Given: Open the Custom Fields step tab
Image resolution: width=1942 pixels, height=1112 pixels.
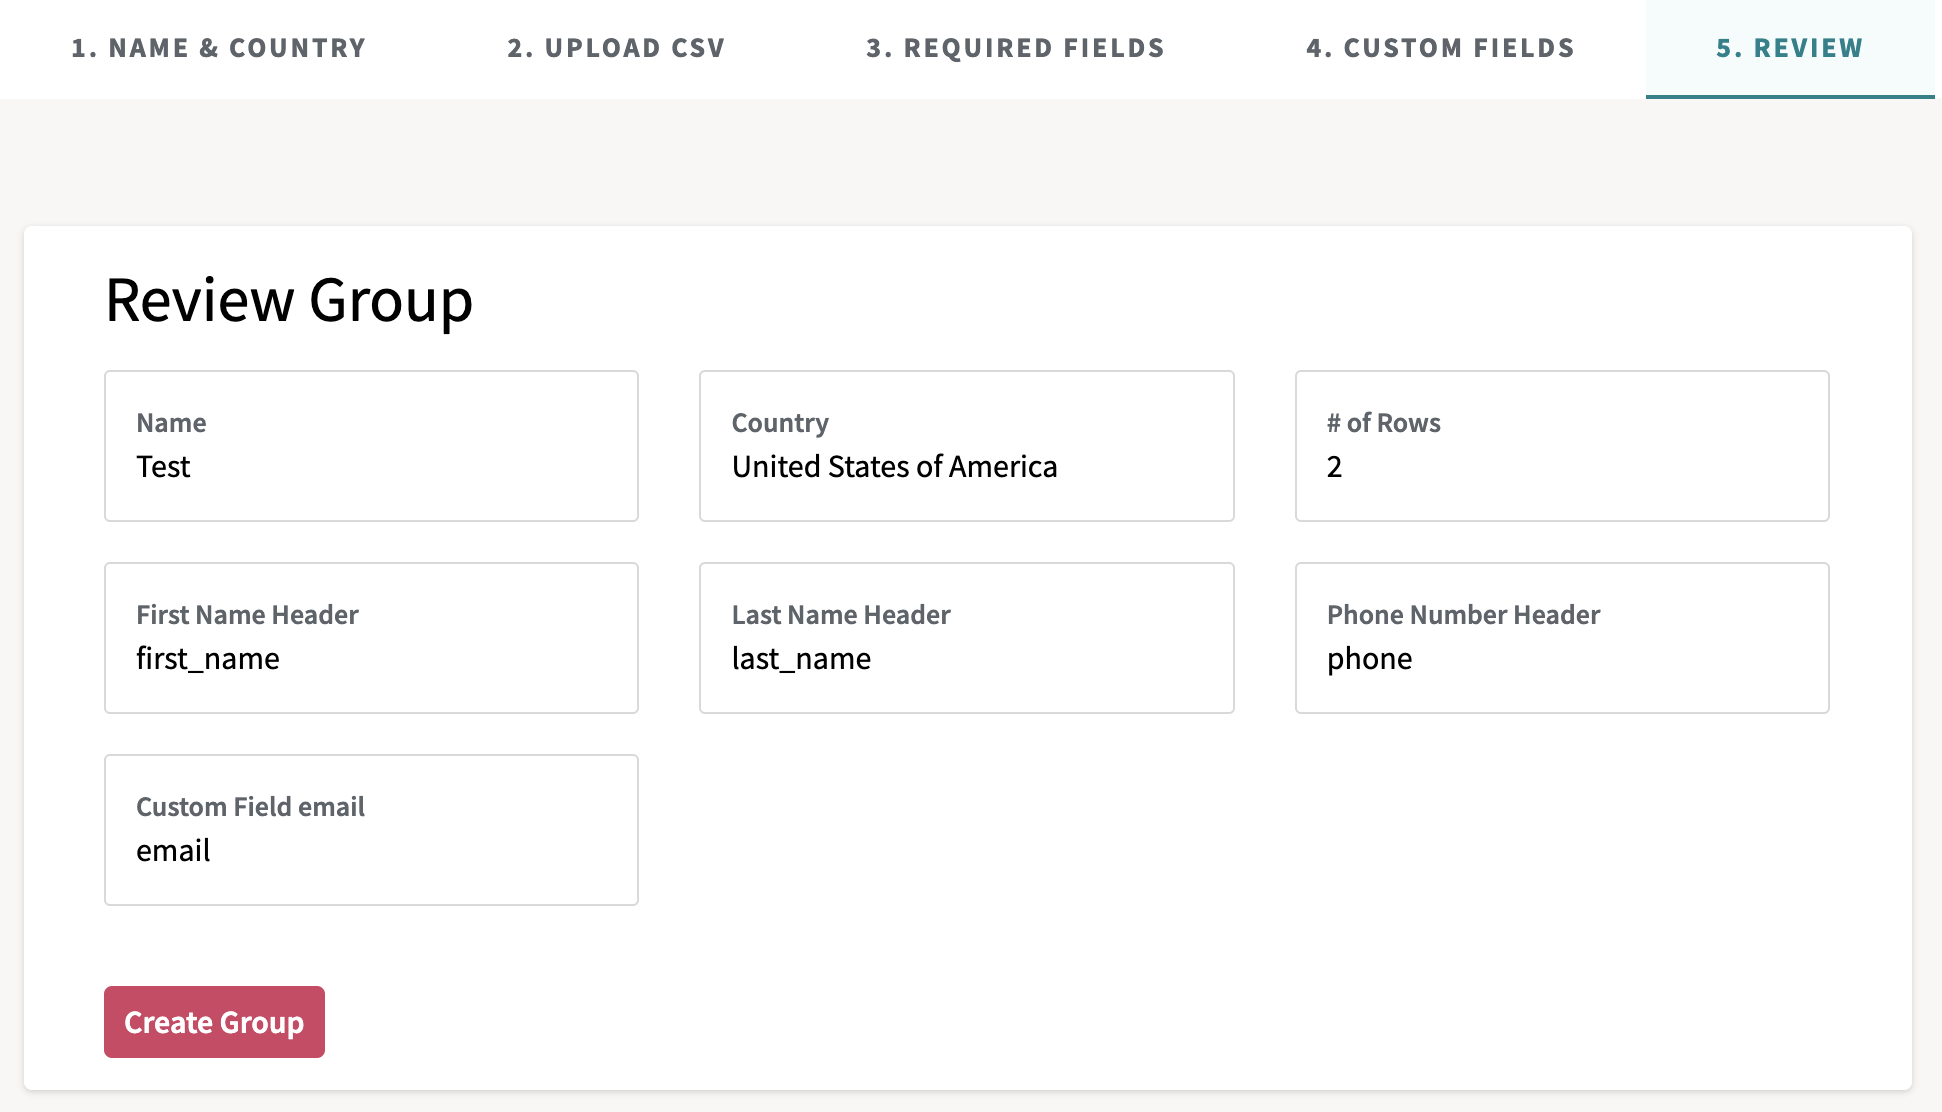Looking at the screenshot, I should coord(1440,48).
